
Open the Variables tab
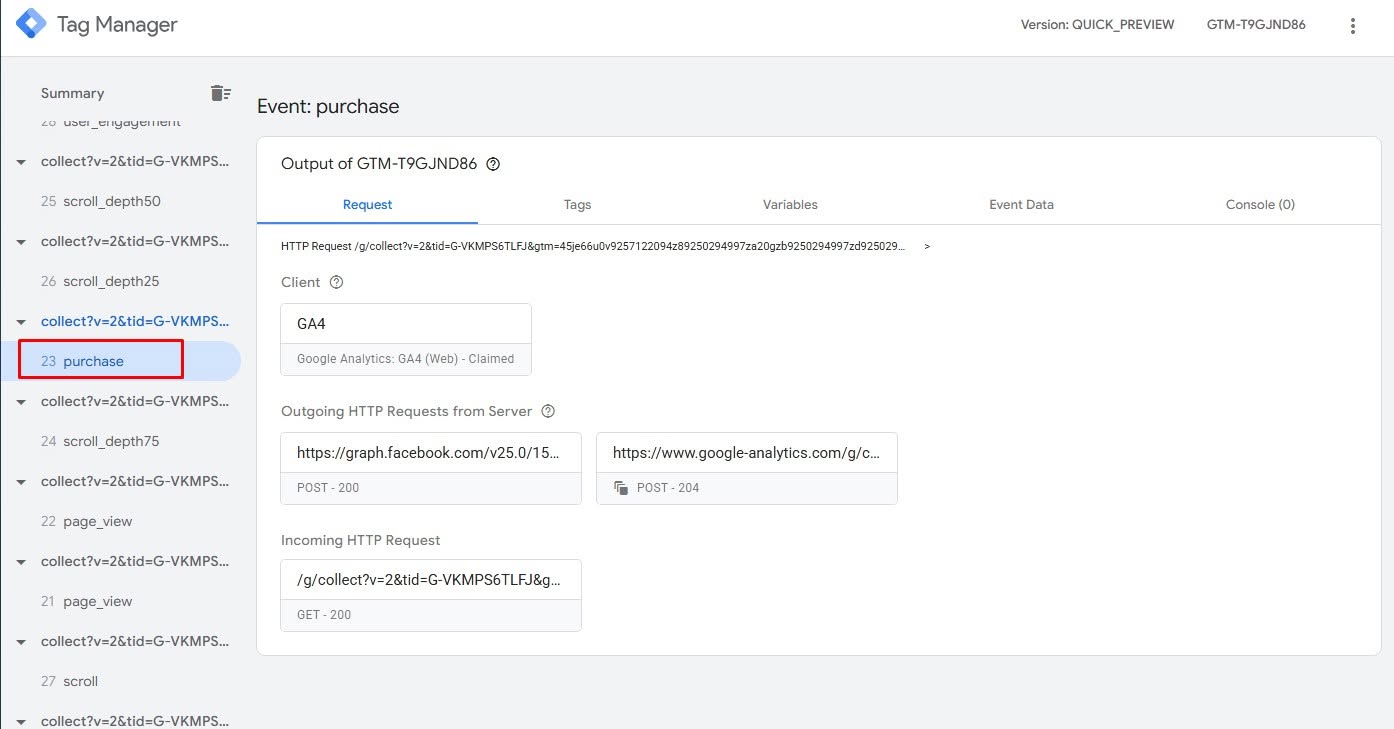pyautogui.click(x=790, y=204)
